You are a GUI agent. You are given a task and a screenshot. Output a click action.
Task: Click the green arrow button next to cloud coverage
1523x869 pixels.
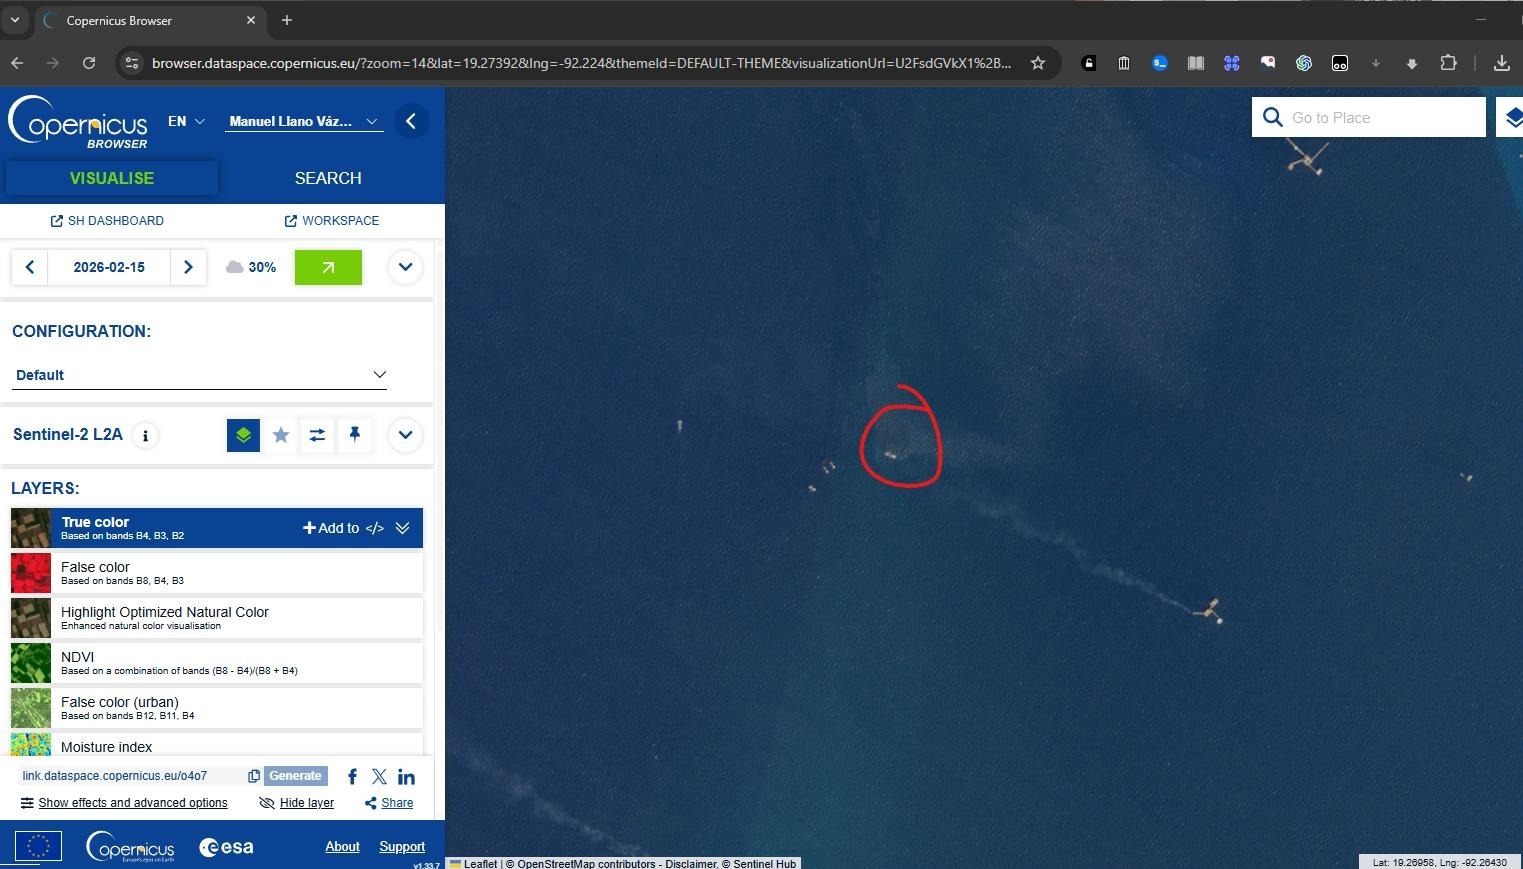(328, 267)
